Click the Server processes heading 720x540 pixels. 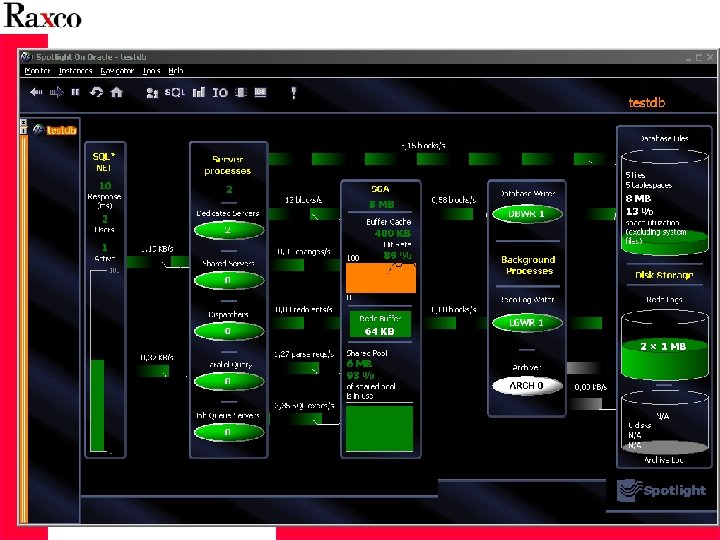point(228,165)
